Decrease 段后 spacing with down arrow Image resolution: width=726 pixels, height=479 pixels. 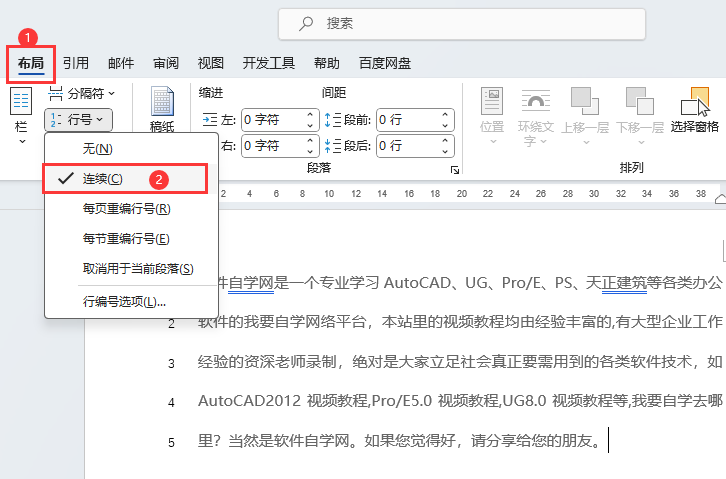point(445,152)
